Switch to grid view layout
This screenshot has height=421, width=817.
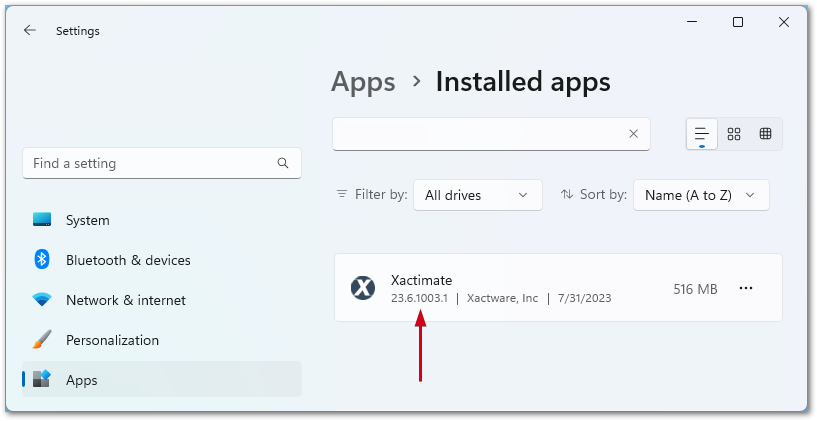(734, 134)
